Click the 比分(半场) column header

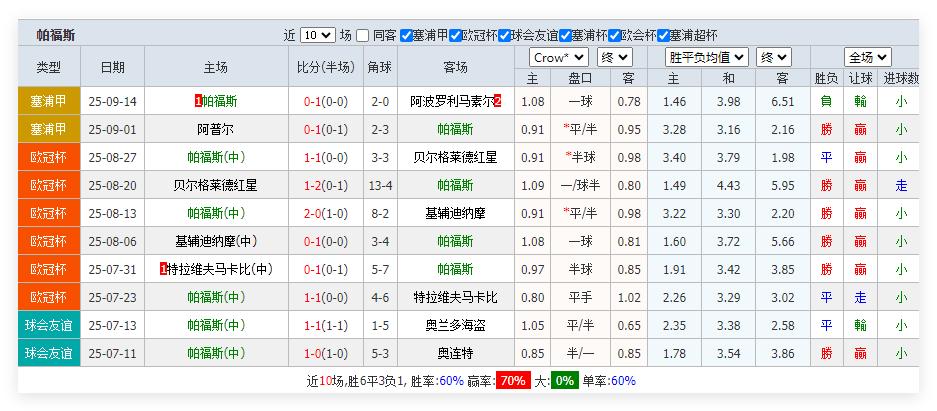326,67
